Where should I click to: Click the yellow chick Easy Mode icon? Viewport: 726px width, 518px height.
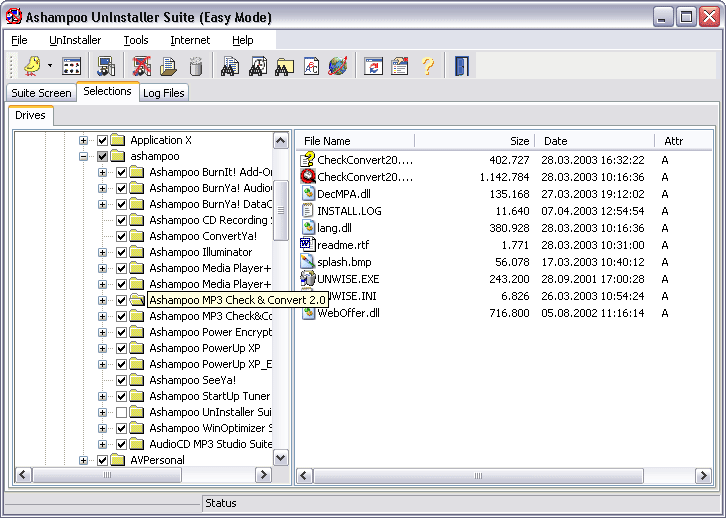(32, 66)
